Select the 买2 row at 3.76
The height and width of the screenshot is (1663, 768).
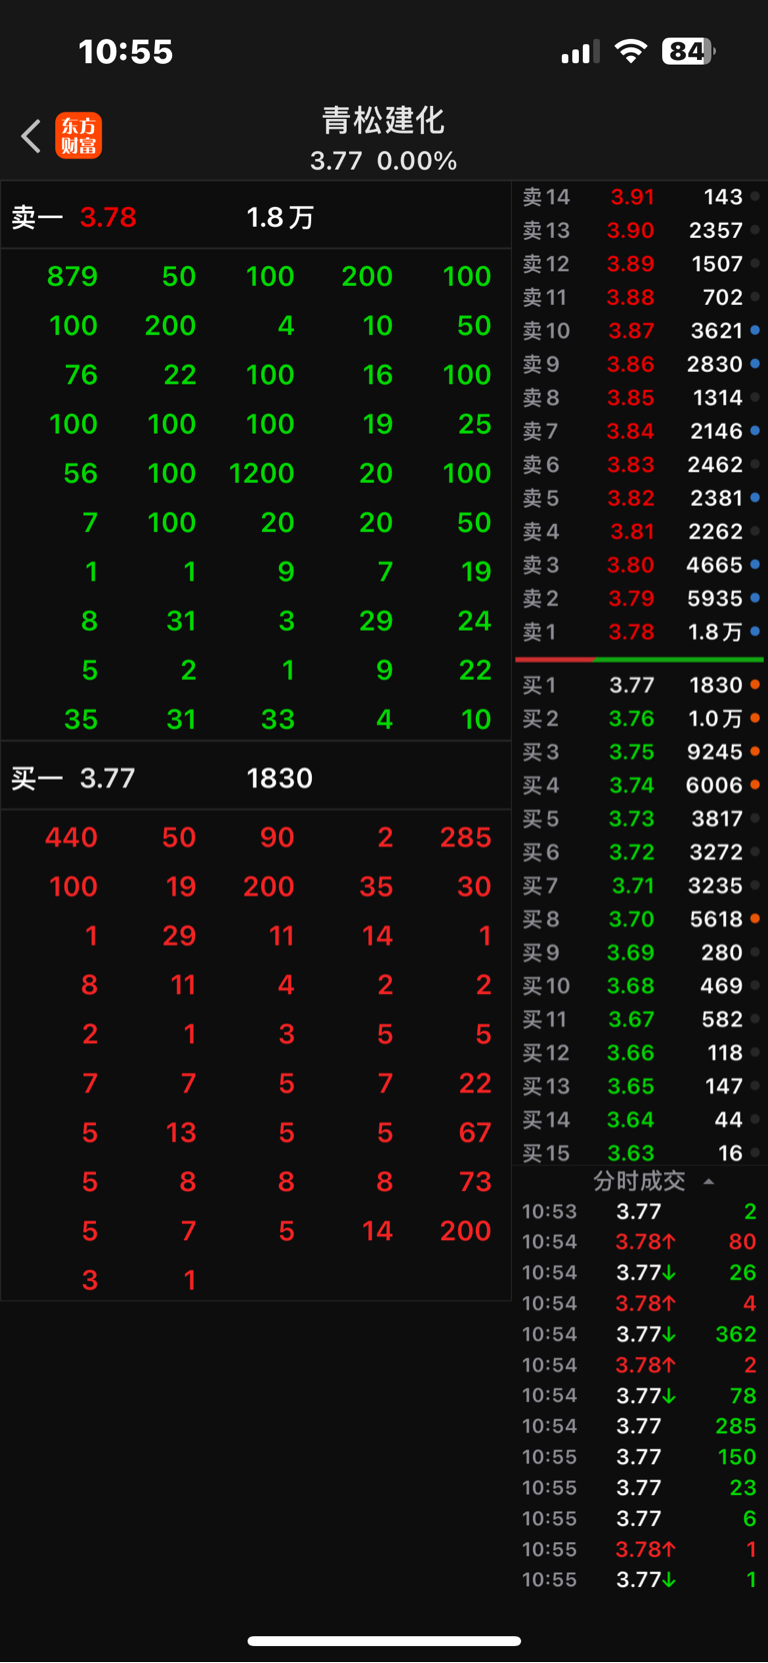[x=640, y=719]
